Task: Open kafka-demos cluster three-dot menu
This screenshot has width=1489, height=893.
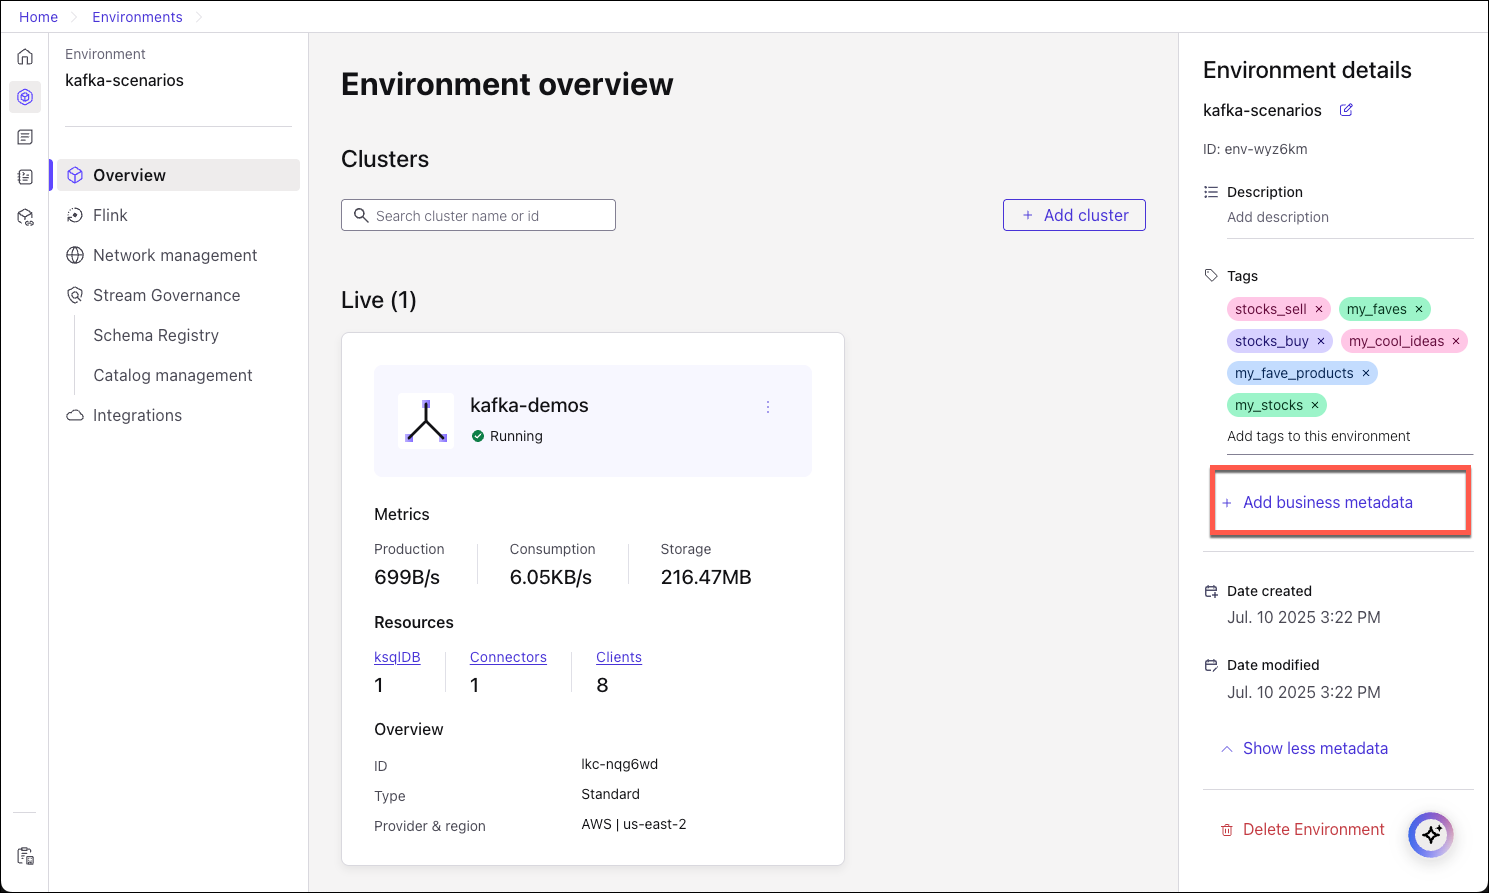Action: pyautogui.click(x=768, y=407)
